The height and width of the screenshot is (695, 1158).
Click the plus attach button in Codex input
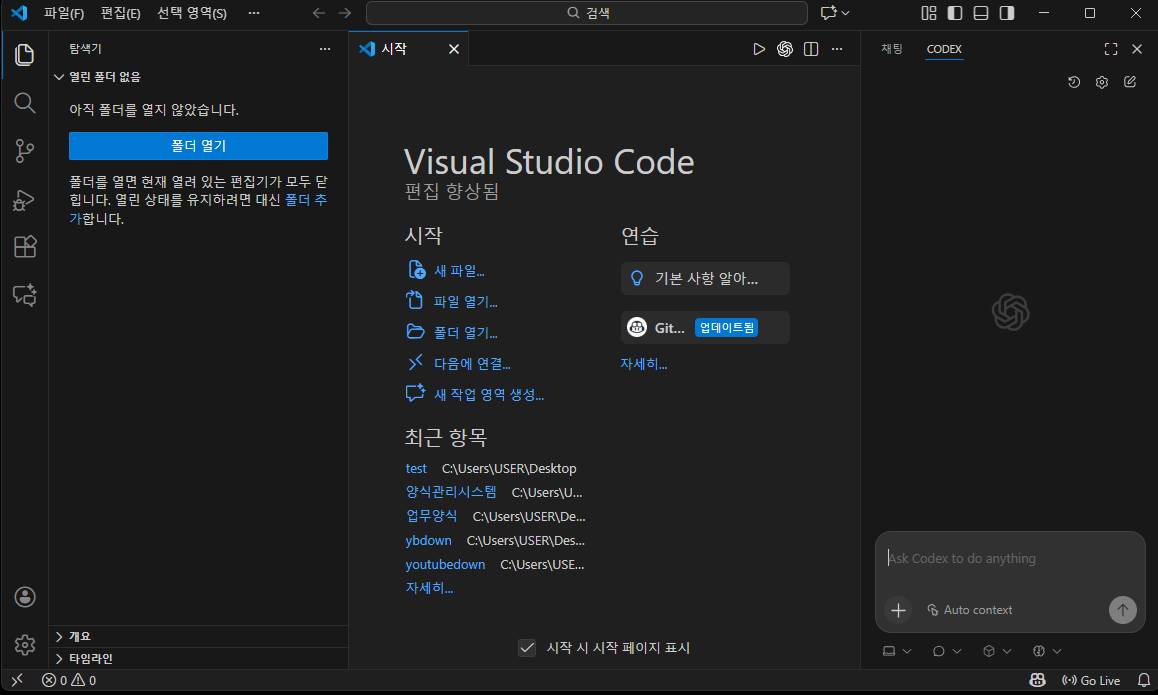click(x=898, y=610)
